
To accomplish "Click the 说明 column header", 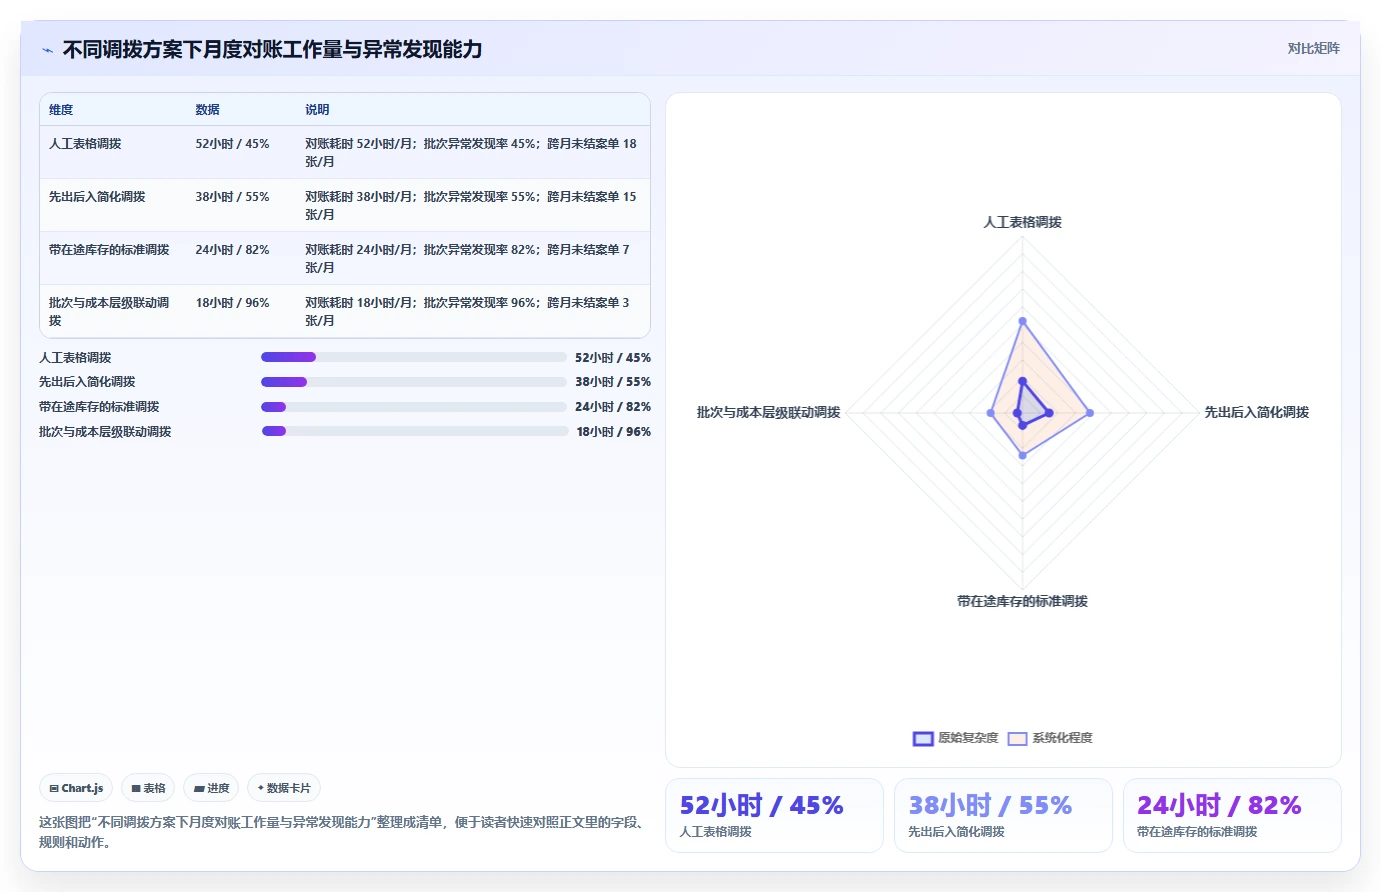I will click(317, 110).
